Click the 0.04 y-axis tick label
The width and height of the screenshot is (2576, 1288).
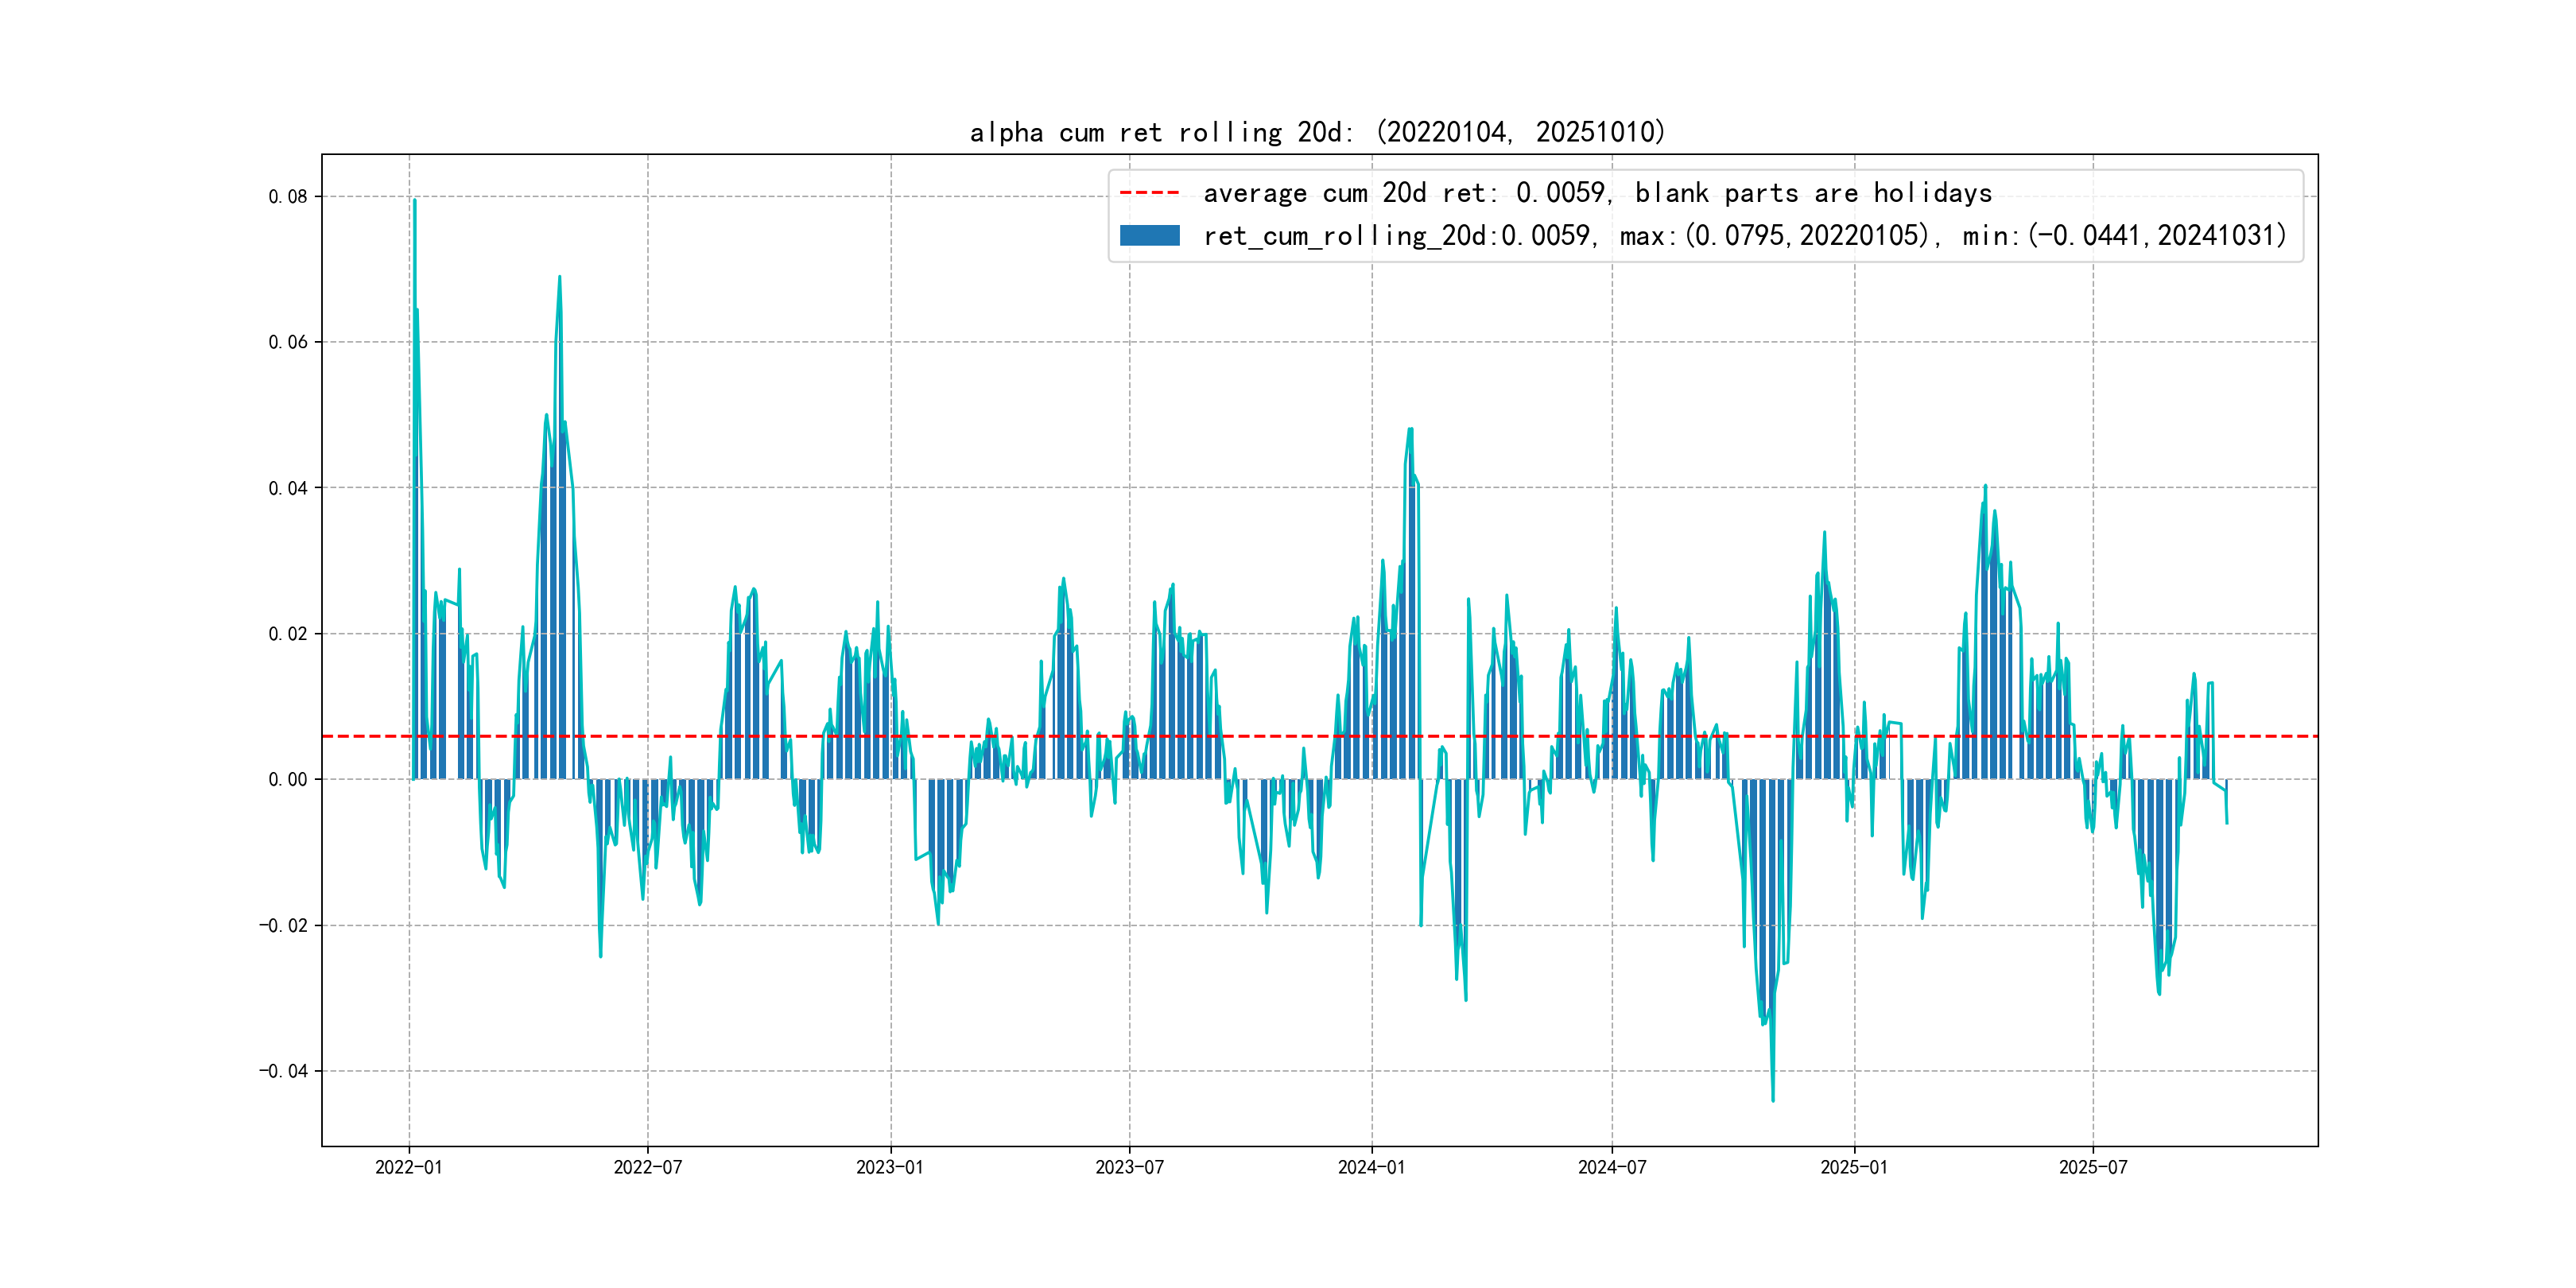pos(288,488)
